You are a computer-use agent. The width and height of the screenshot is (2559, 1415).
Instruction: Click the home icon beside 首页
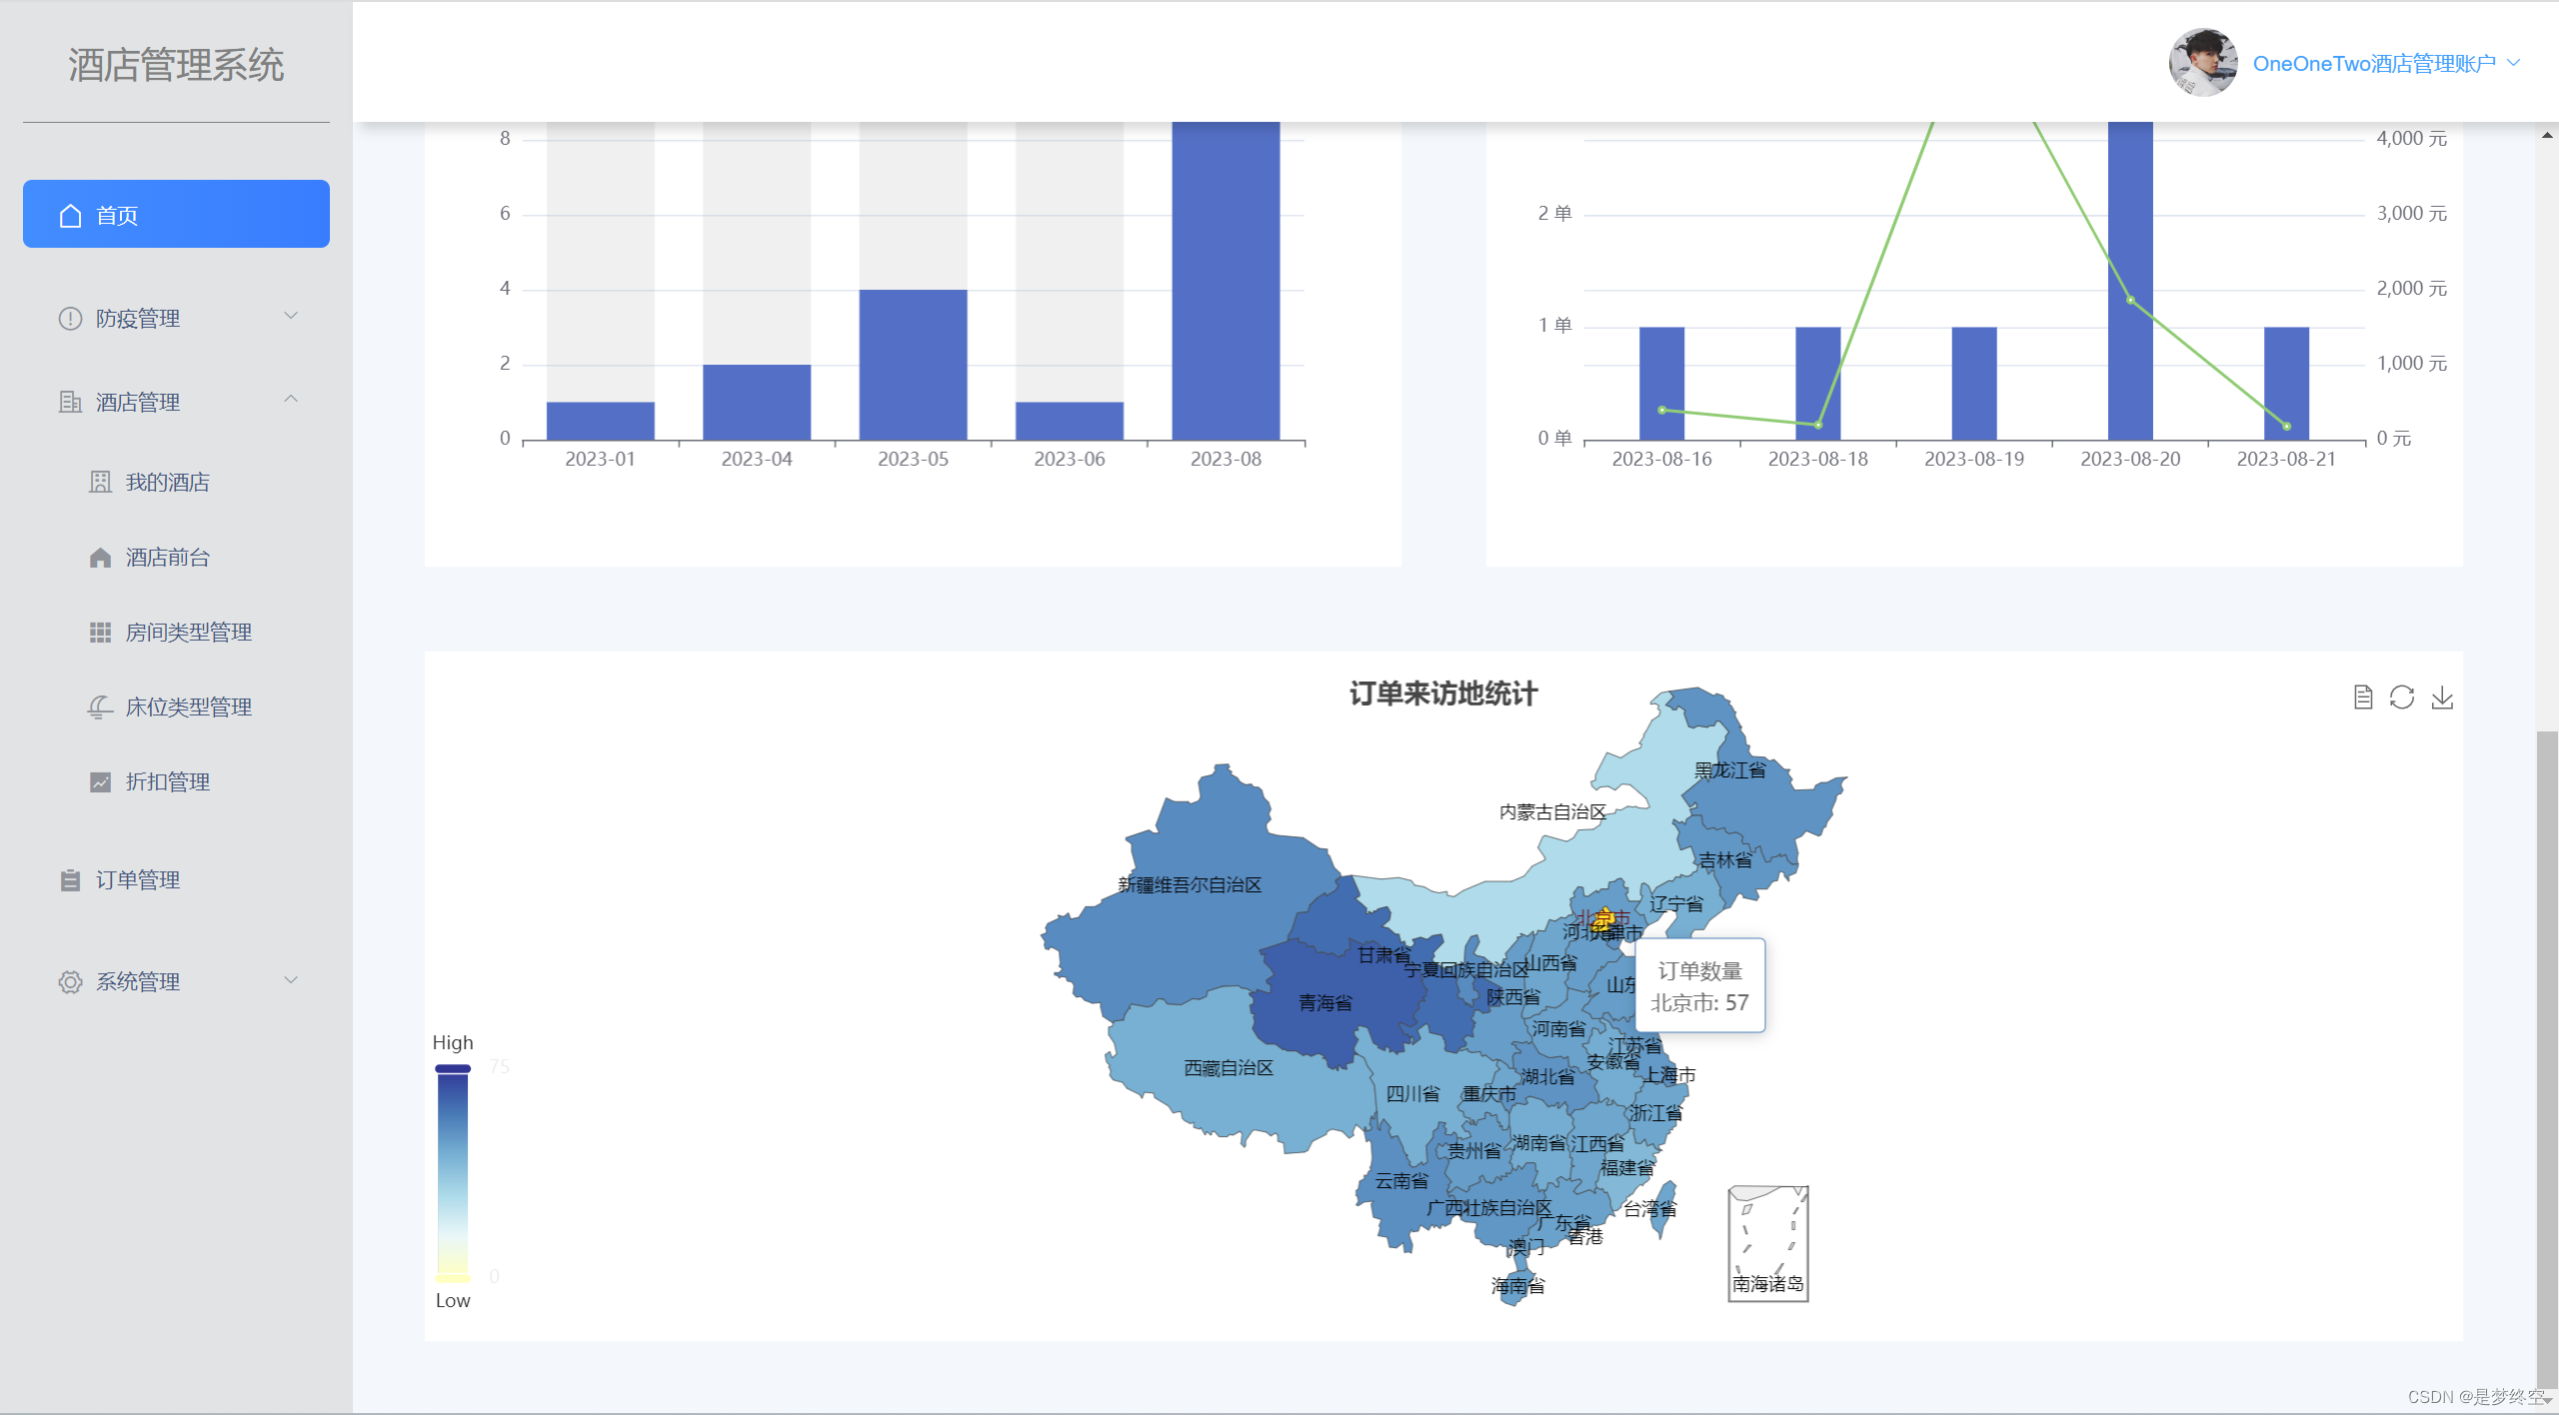[x=70, y=215]
